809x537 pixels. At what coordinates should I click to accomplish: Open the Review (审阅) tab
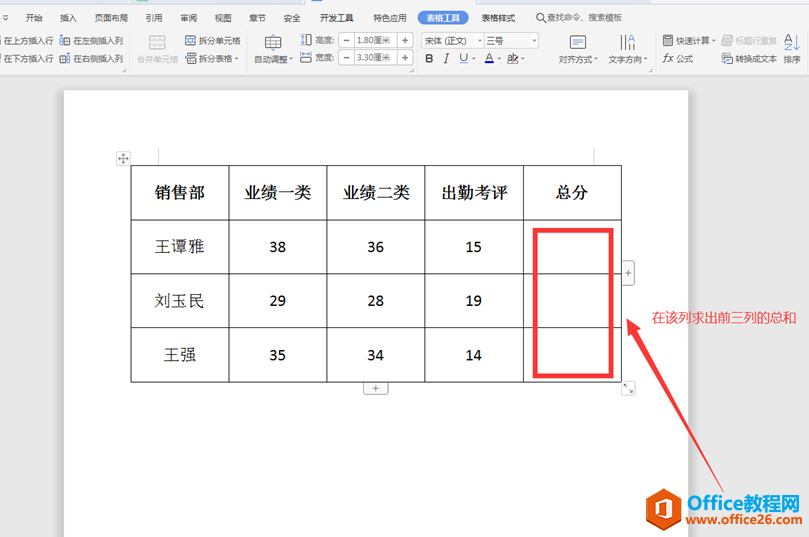(x=188, y=18)
